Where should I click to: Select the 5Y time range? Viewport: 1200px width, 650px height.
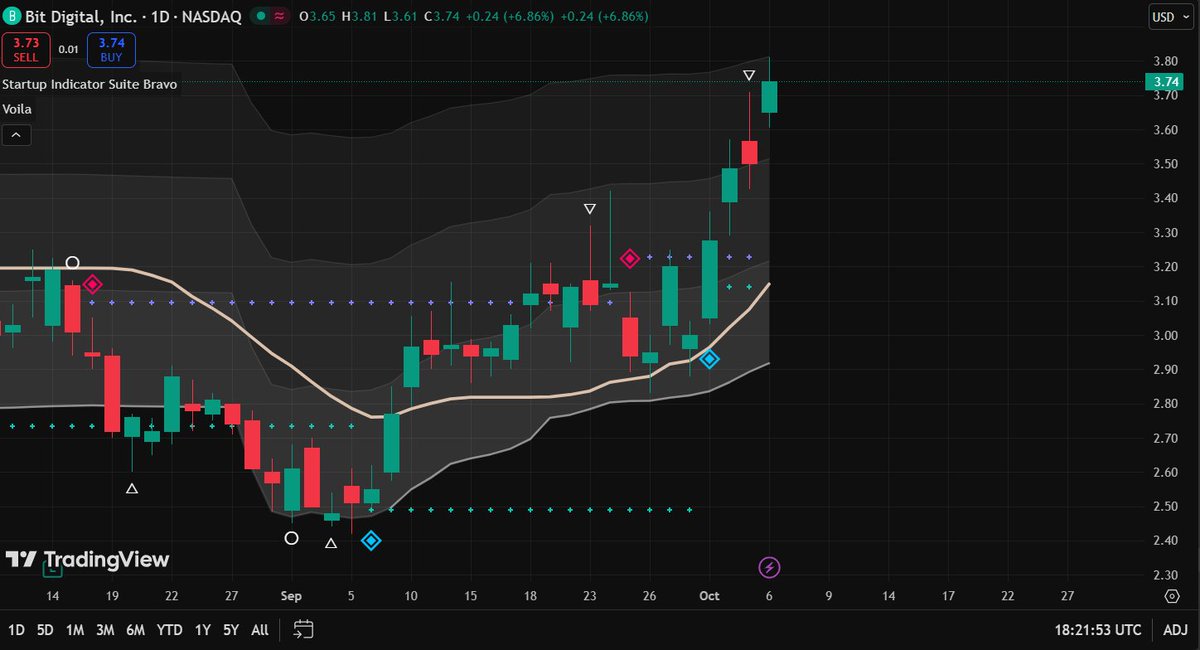click(x=231, y=630)
